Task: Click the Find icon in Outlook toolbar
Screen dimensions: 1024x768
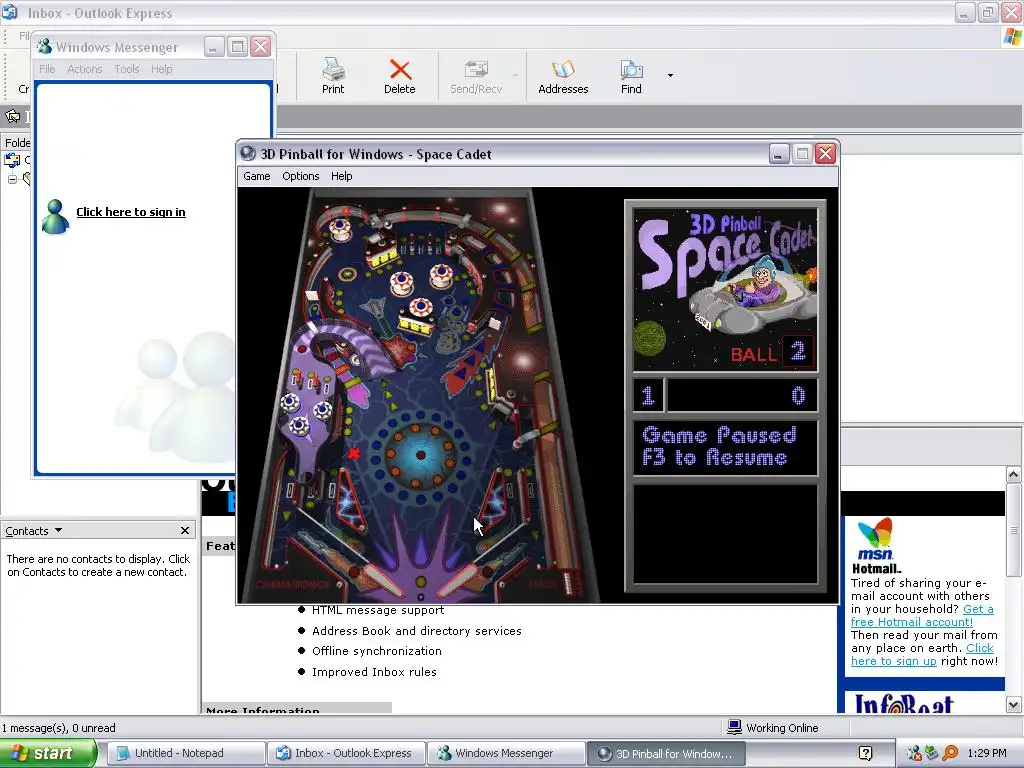Action: tap(631, 77)
